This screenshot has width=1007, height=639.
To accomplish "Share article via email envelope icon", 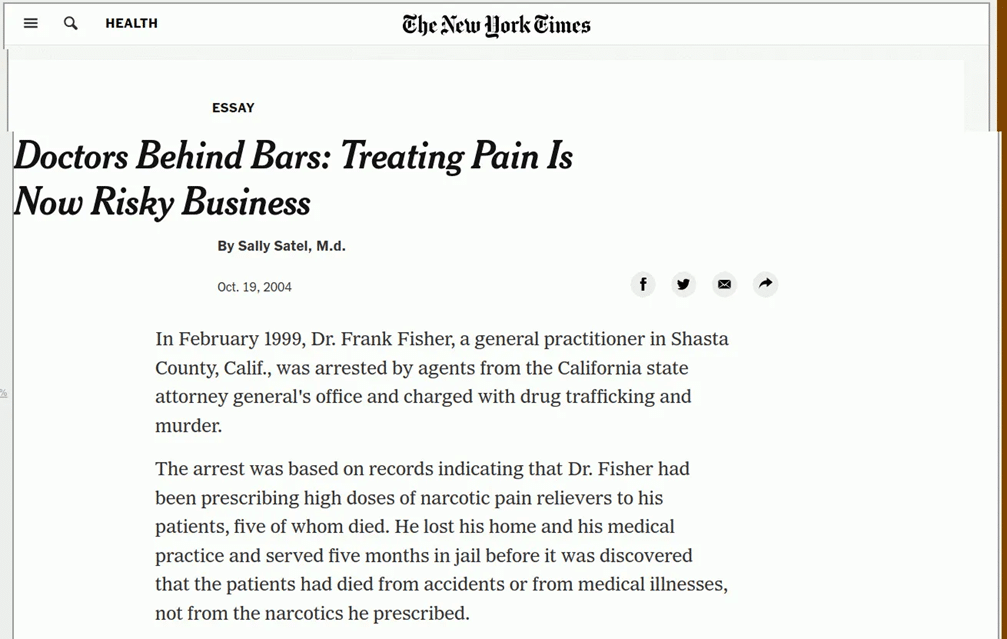I will (724, 284).
